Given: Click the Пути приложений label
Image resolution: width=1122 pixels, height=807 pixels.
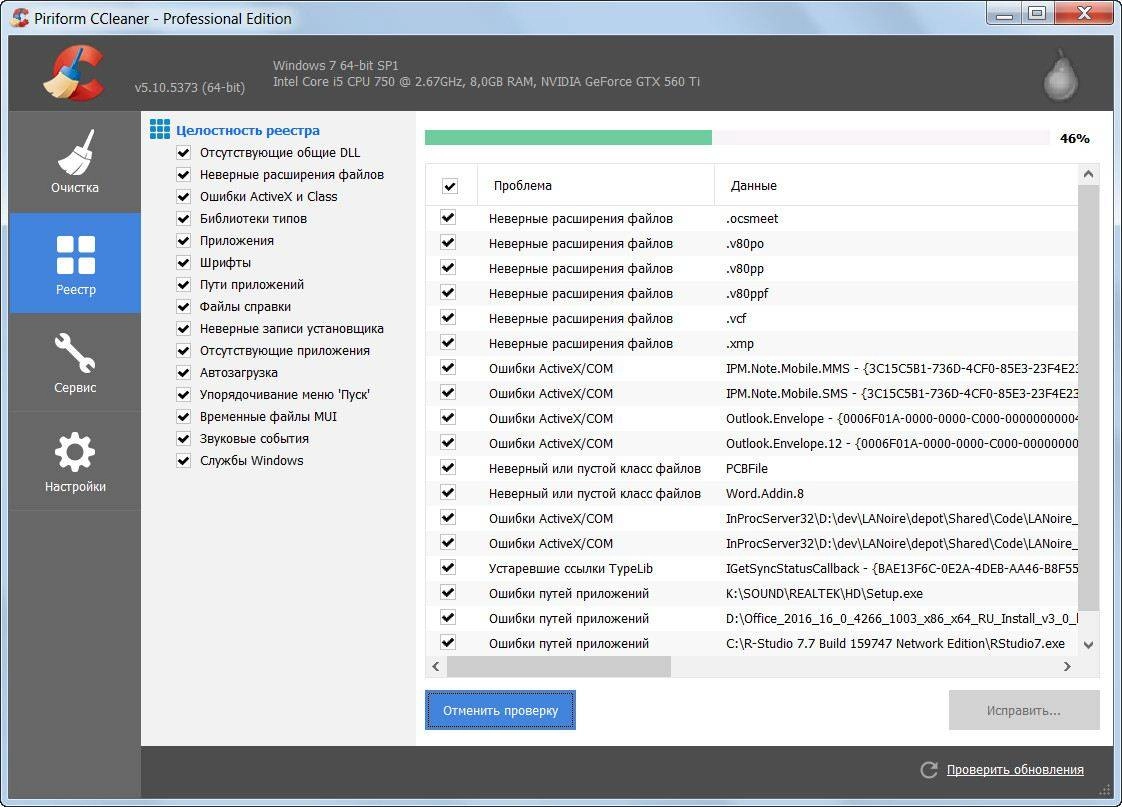Looking at the screenshot, I should click(x=251, y=285).
